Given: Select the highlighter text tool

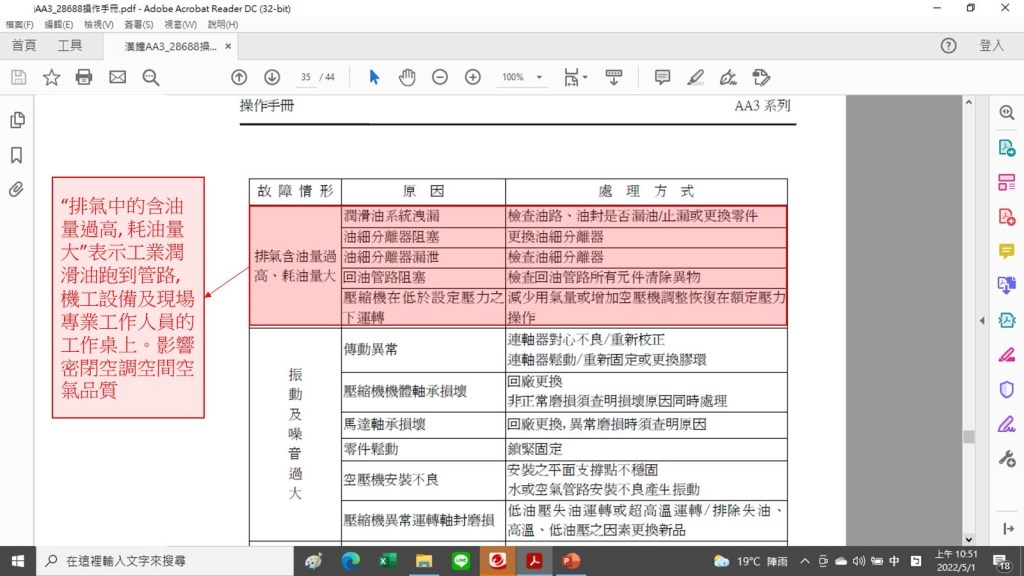Looking at the screenshot, I should point(695,77).
